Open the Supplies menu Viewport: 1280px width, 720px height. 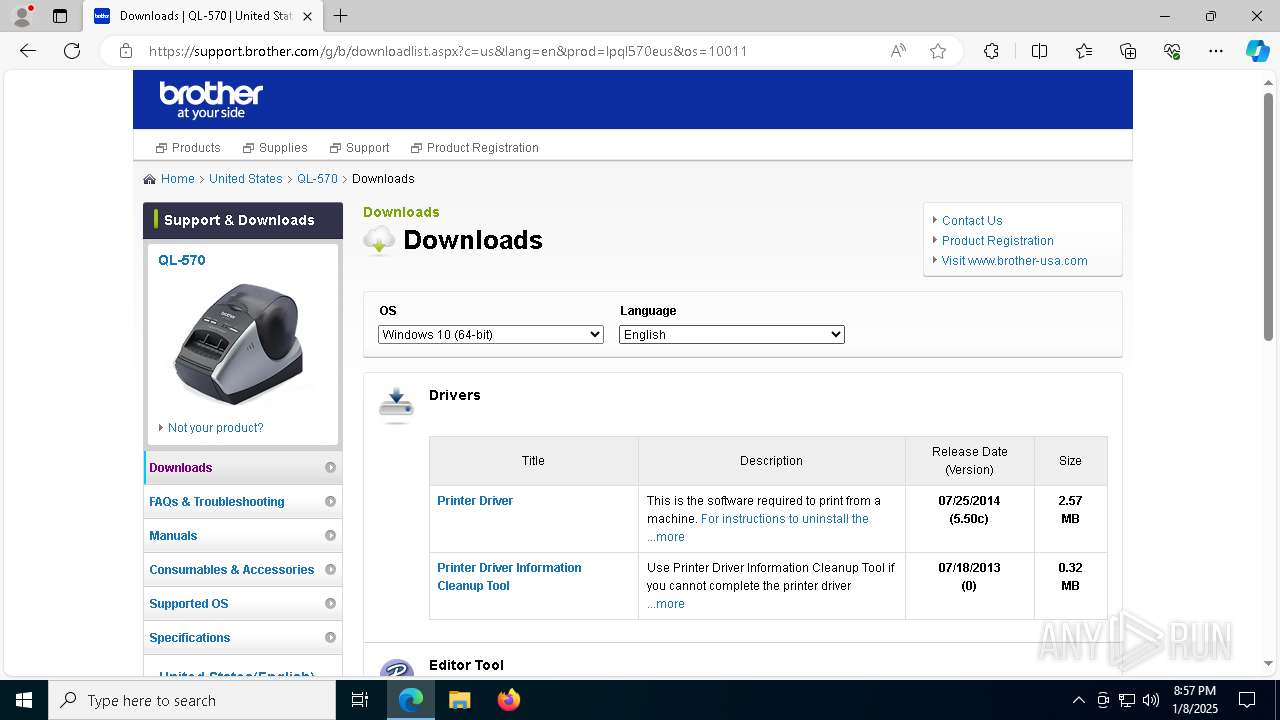click(x=275, y=148)
